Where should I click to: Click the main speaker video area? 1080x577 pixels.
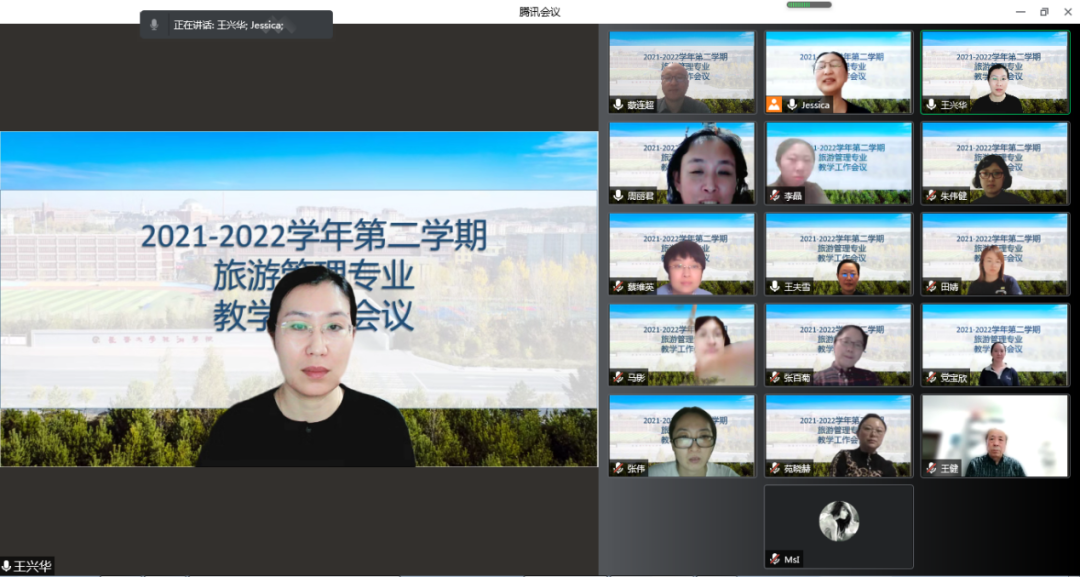click(x=299, y=299)
